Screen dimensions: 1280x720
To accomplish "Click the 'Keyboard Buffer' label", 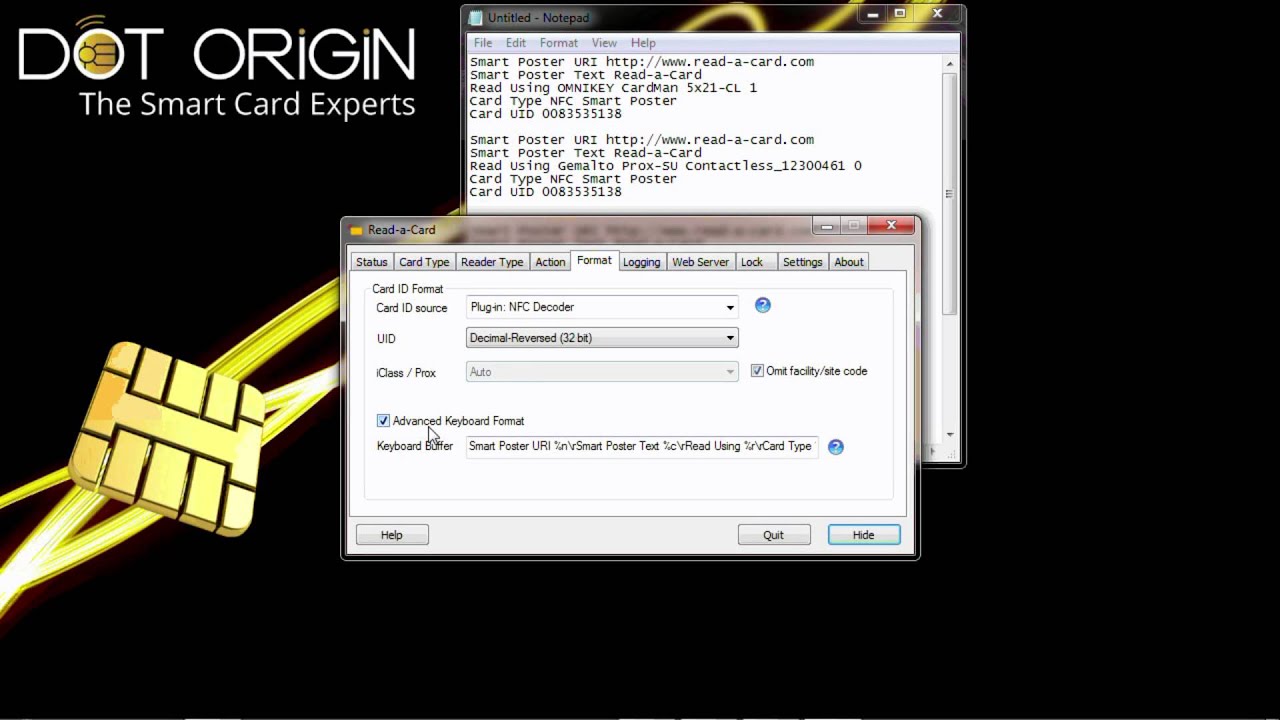I will 414,446.
